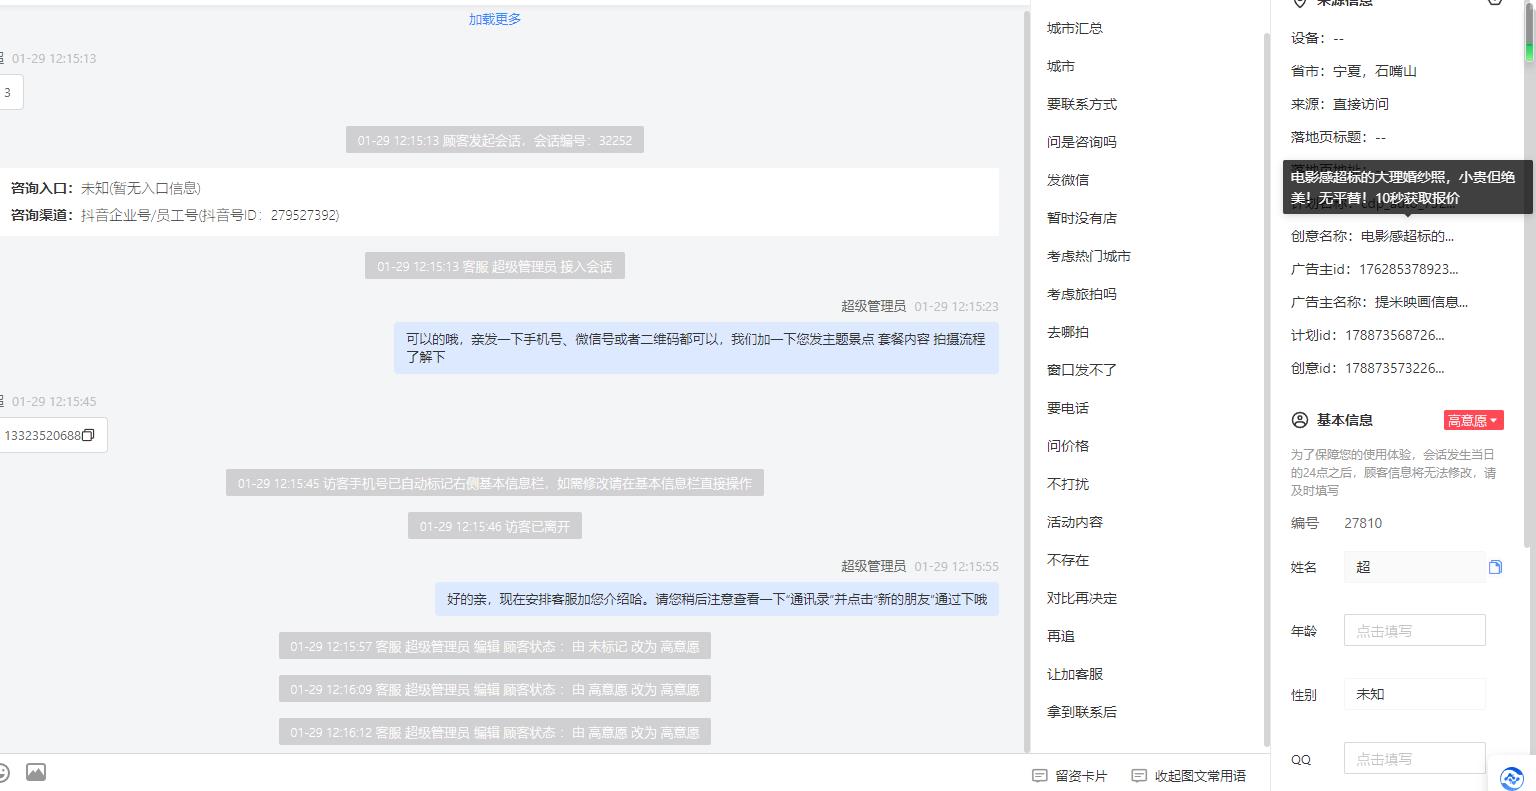Choose the 不存在 phrase
The image size is (1536, 791).
(x=1068, y=560)
